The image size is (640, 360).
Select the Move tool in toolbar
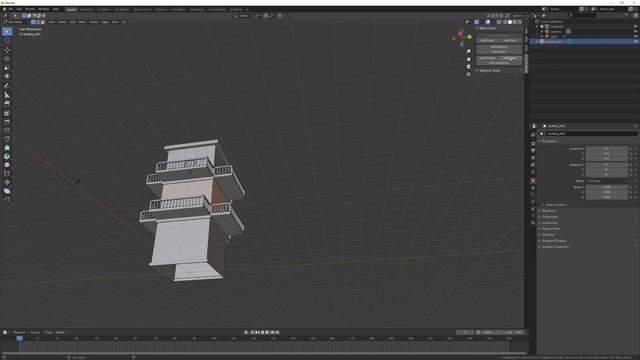[7, 50]
